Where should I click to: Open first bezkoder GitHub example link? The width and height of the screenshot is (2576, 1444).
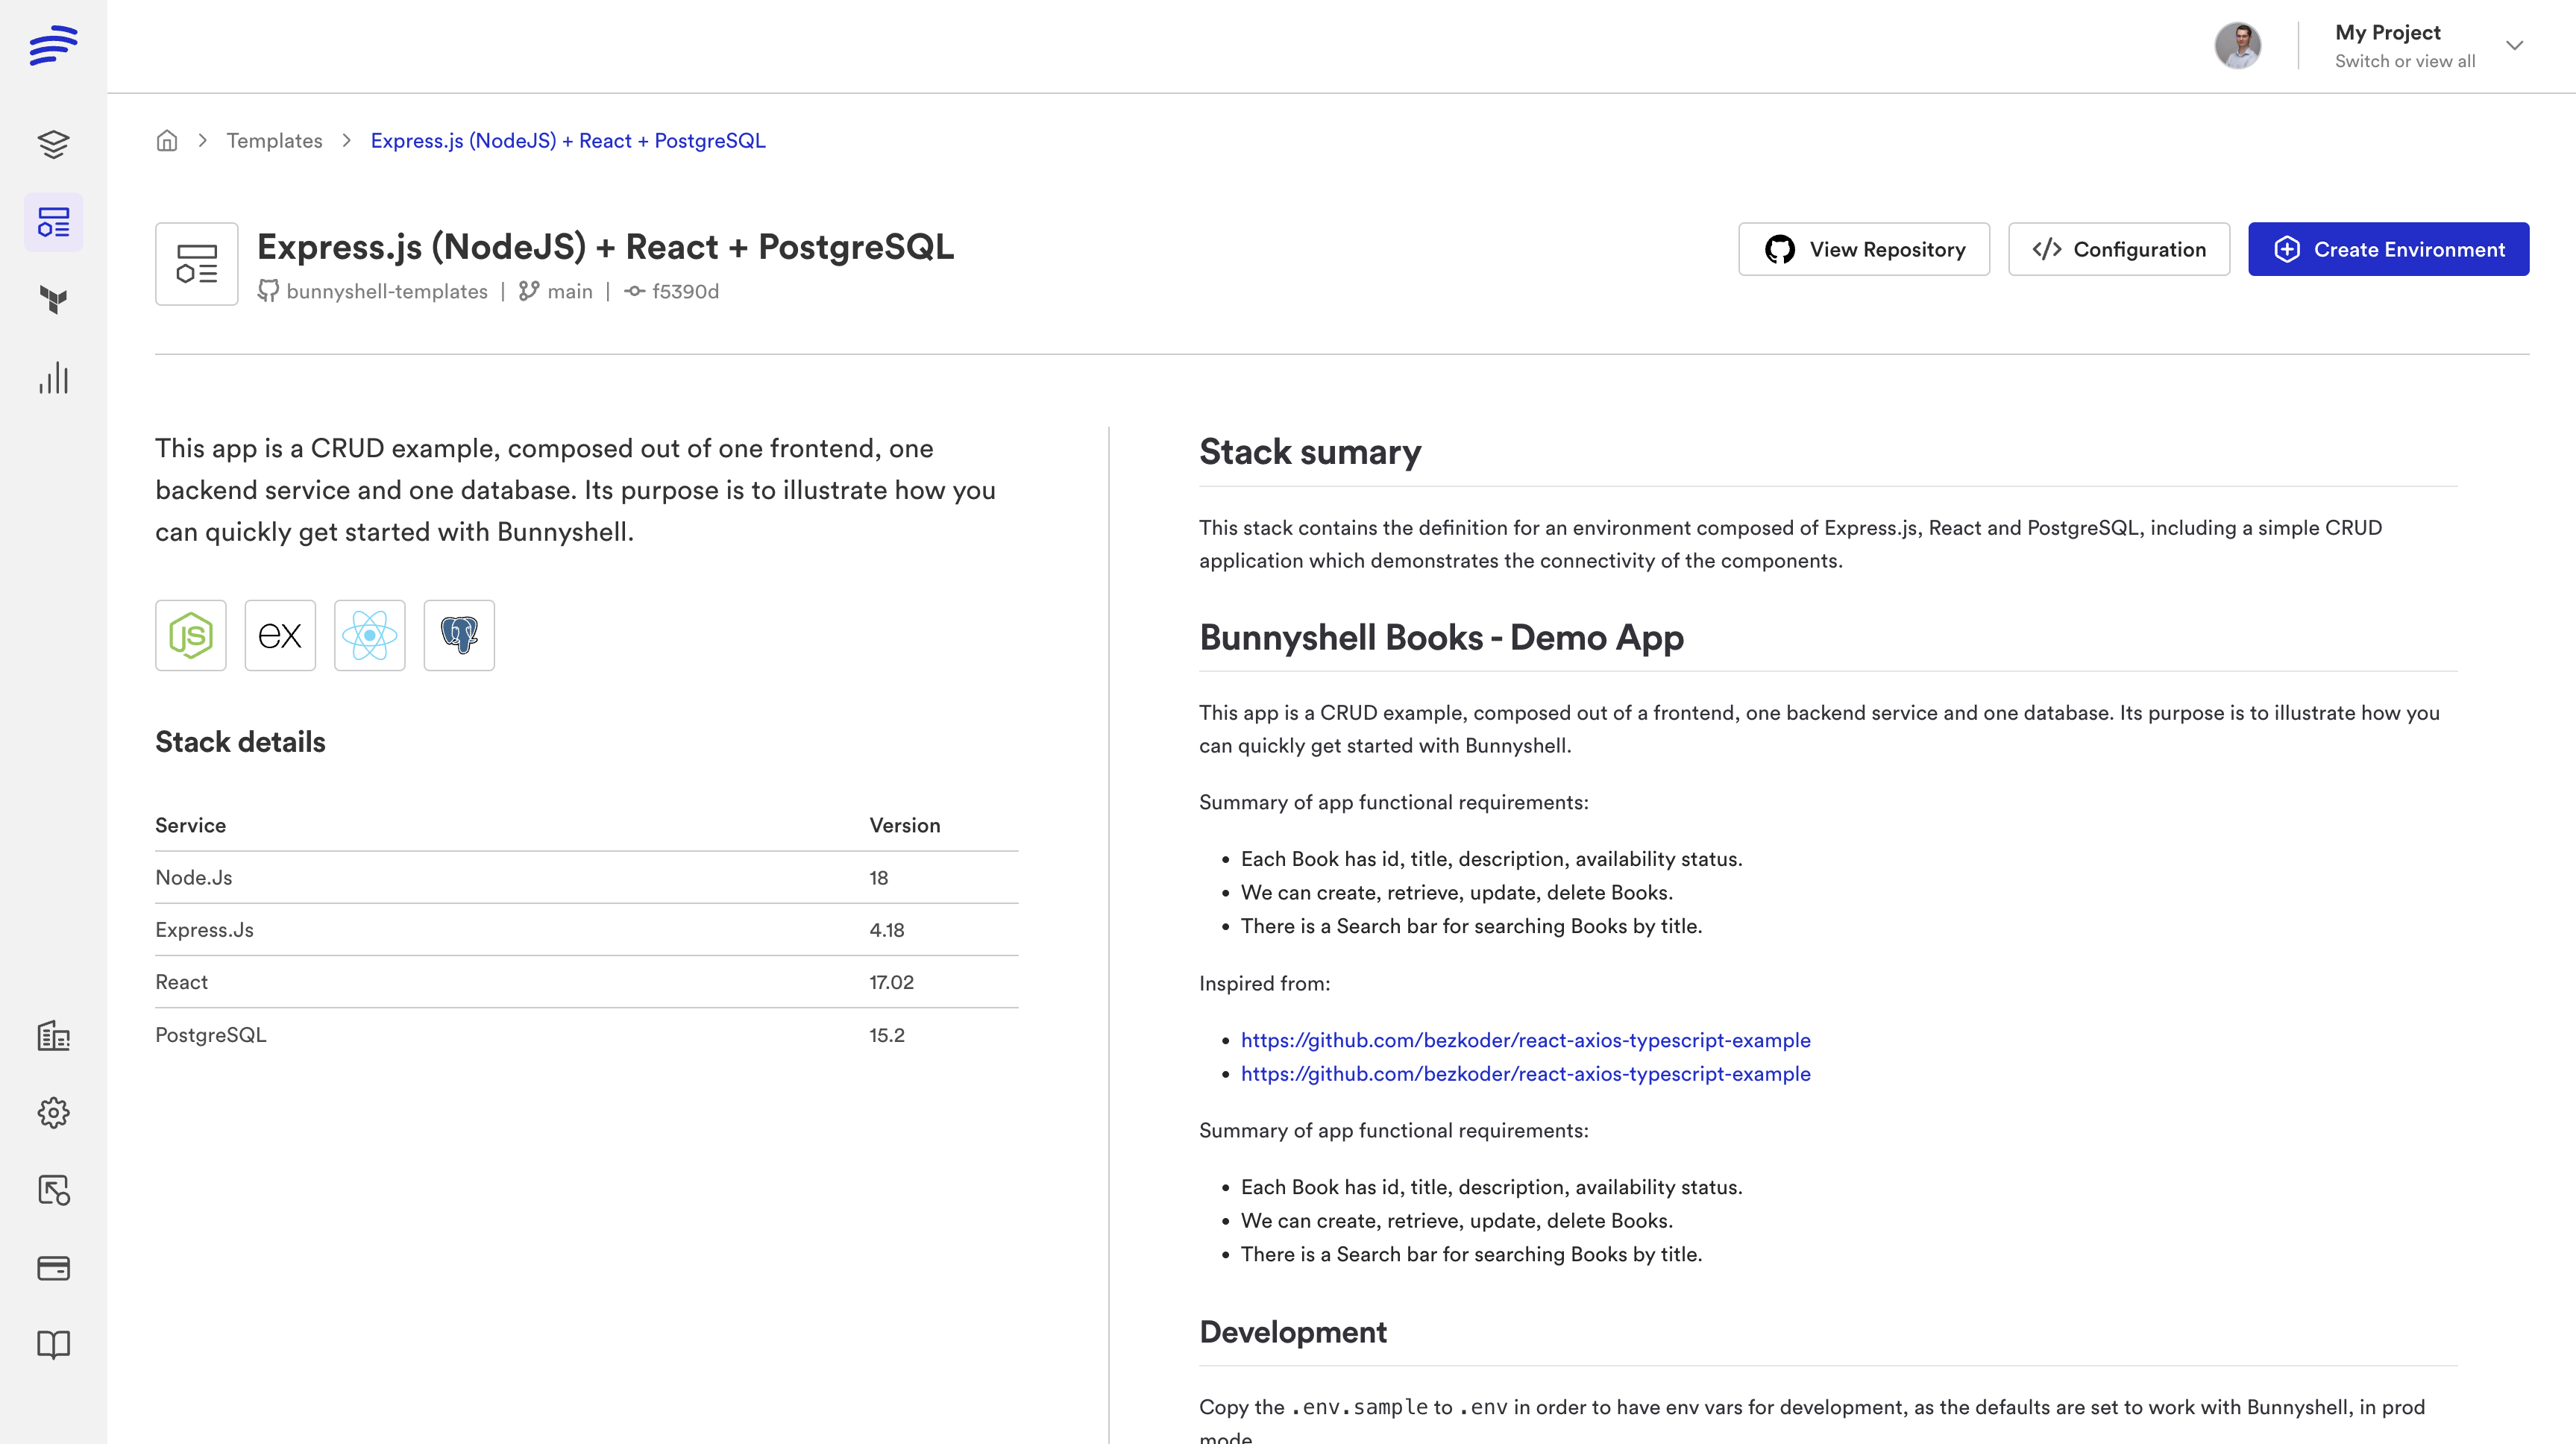point(1525,1040)
